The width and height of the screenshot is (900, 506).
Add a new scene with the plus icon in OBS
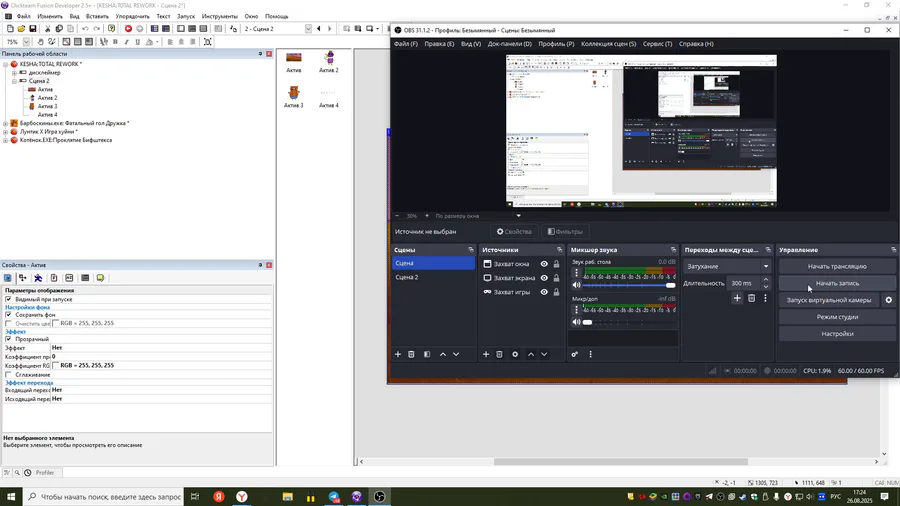398,355
